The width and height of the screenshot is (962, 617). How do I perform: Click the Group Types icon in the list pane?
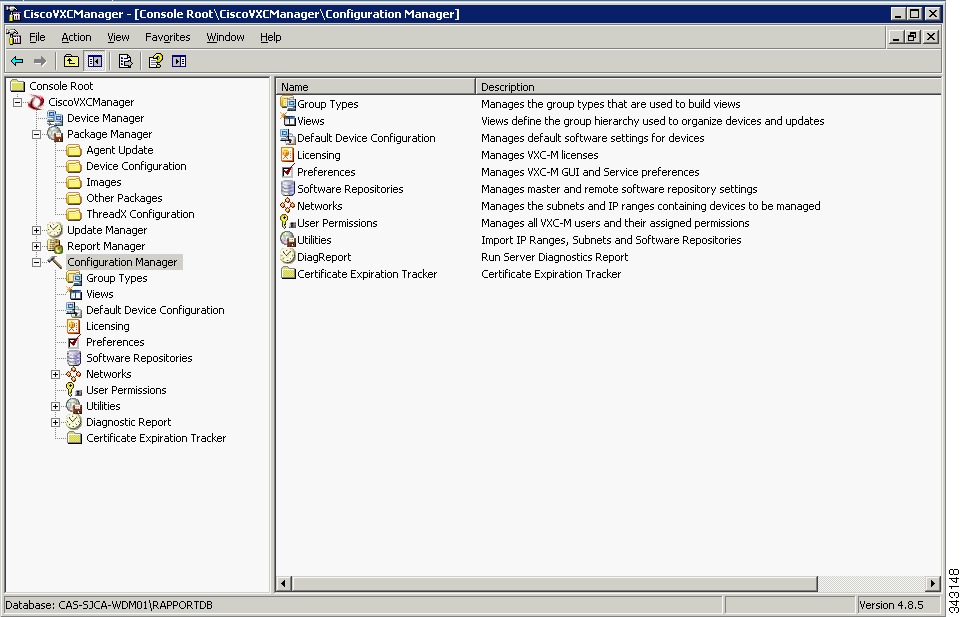(288, 104)
